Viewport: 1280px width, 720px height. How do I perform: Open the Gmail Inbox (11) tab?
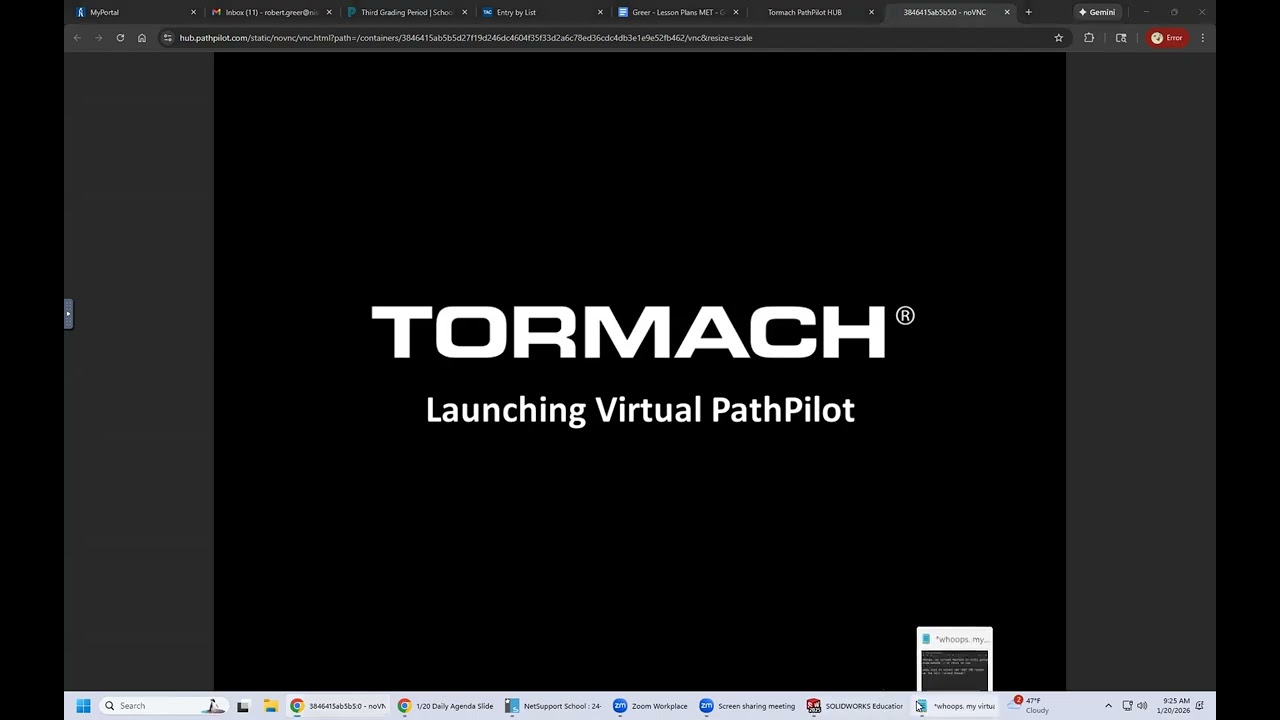(271, 12)
